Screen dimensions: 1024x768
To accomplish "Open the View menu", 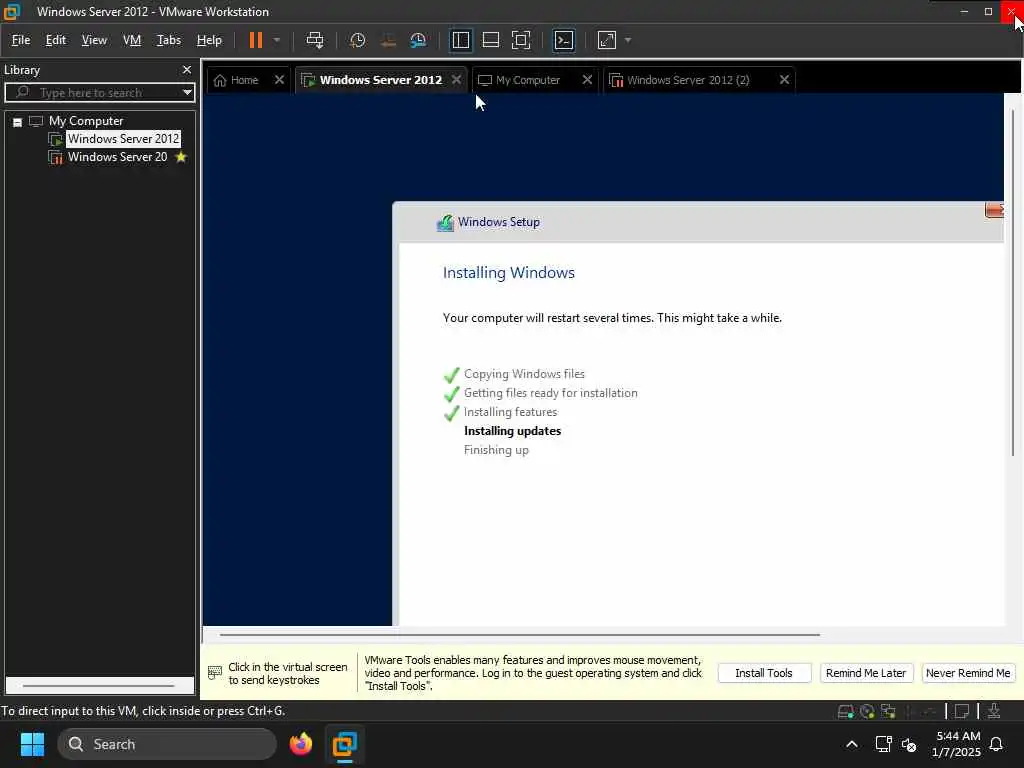I will pos(94,40).
